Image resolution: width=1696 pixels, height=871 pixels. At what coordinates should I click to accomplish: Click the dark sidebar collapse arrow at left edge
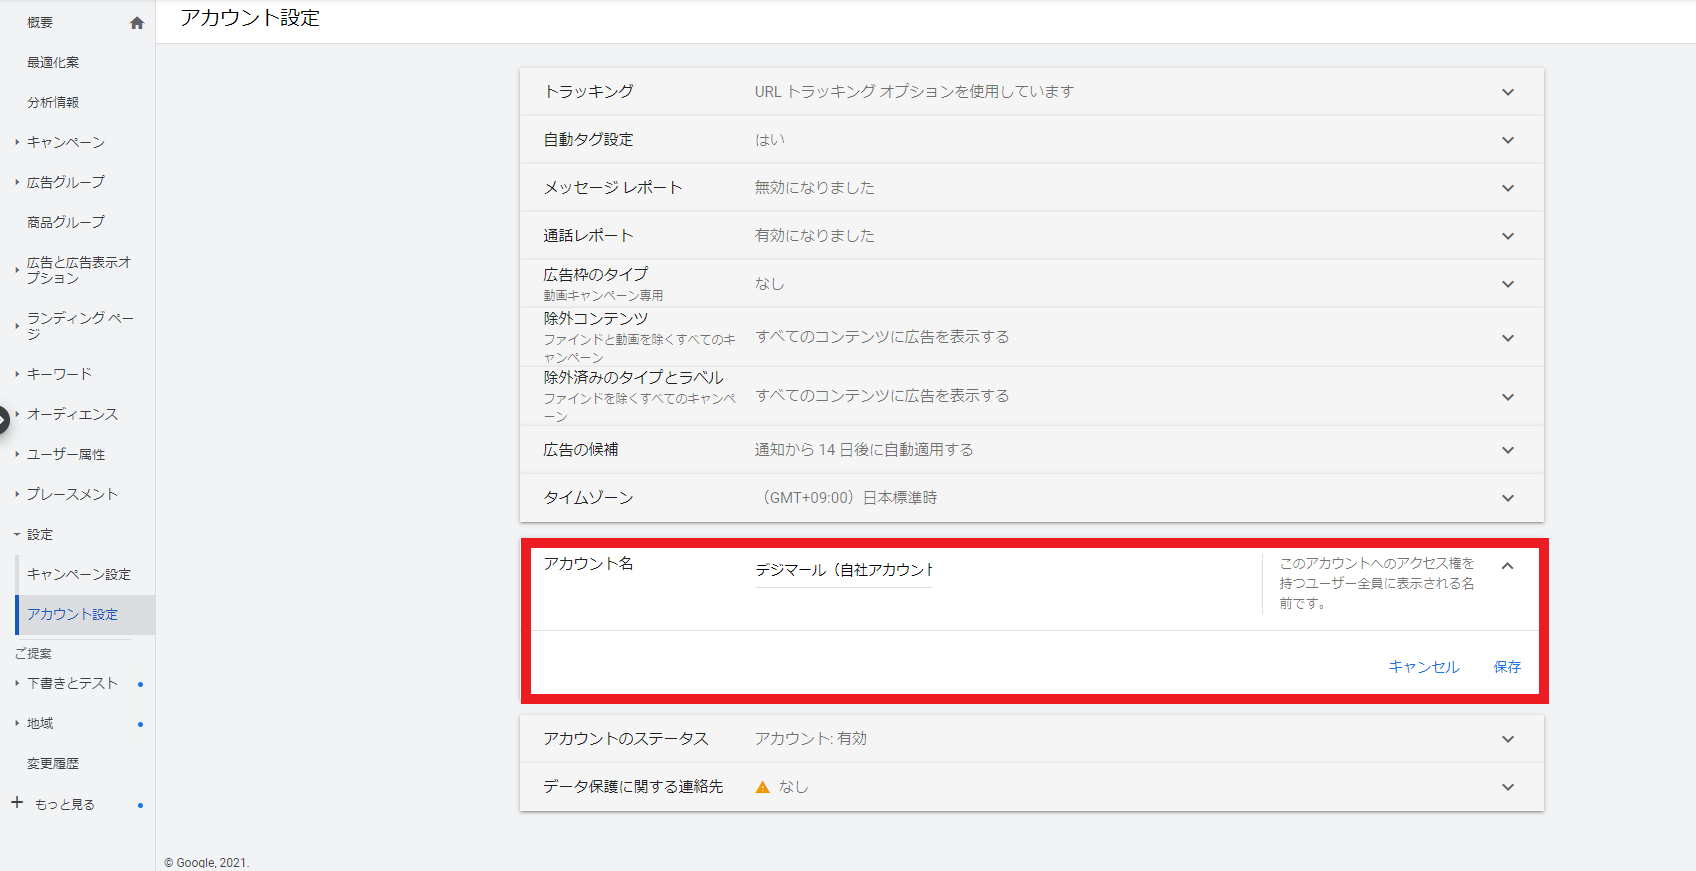coord(3,419)
